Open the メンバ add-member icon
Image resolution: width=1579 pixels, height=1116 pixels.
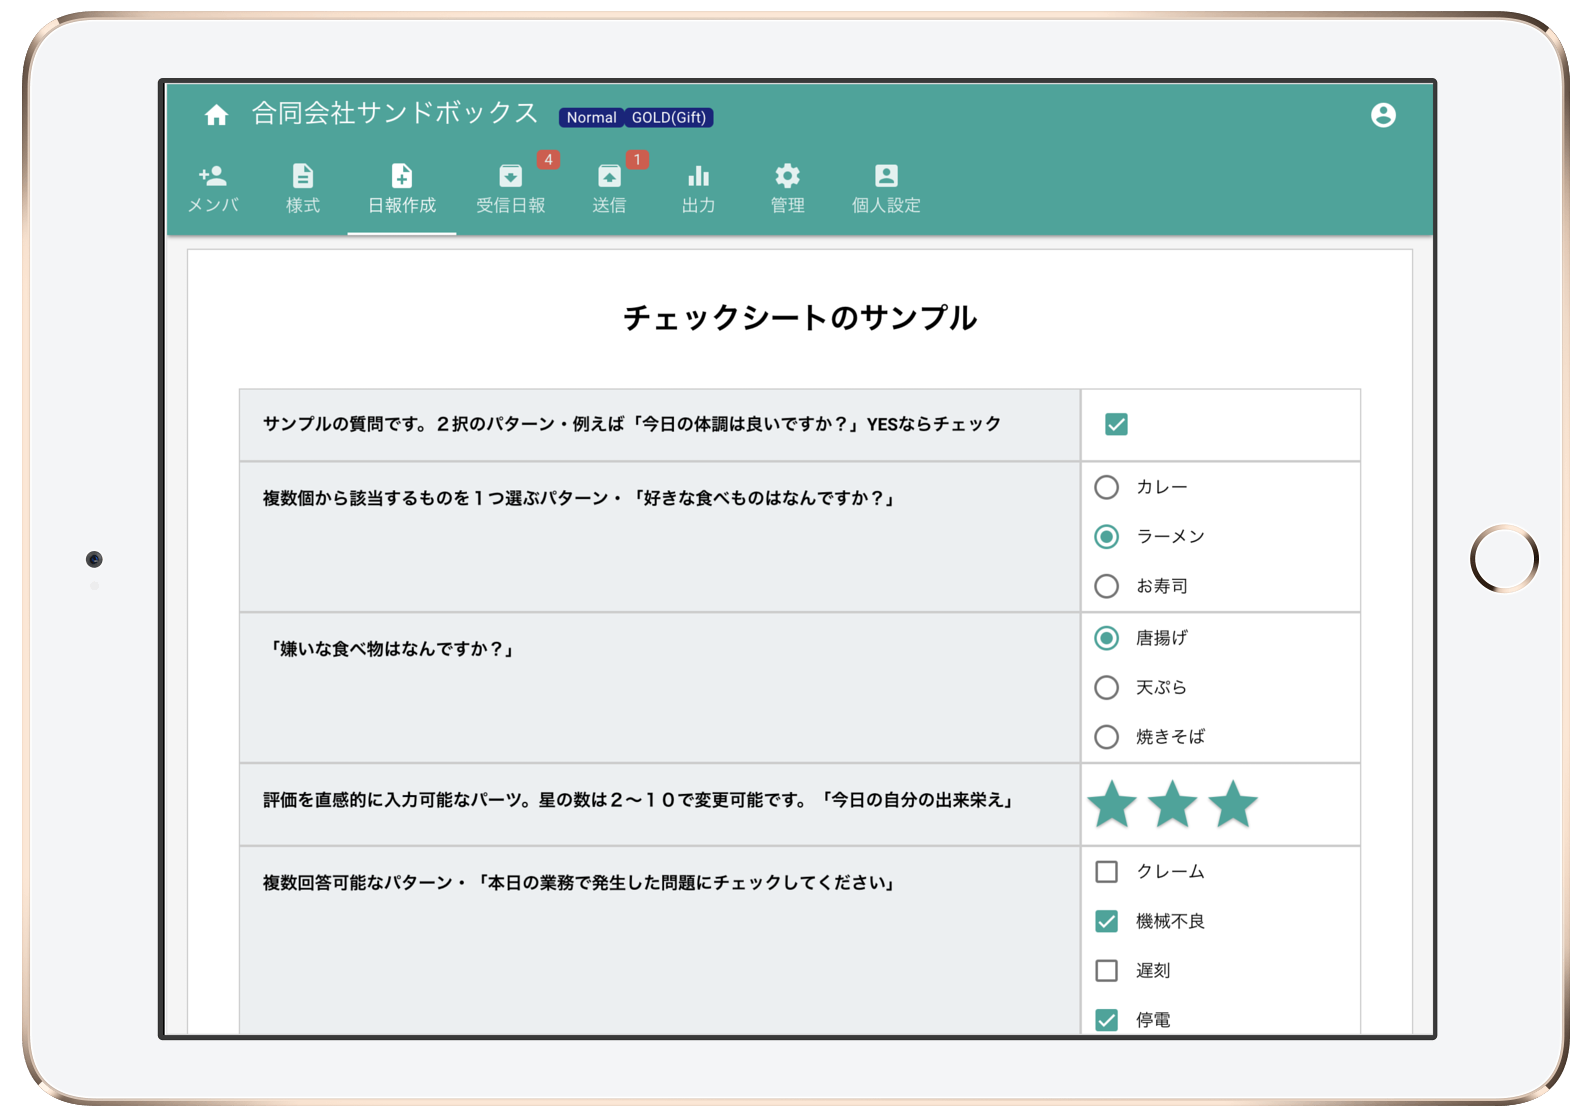213,176
